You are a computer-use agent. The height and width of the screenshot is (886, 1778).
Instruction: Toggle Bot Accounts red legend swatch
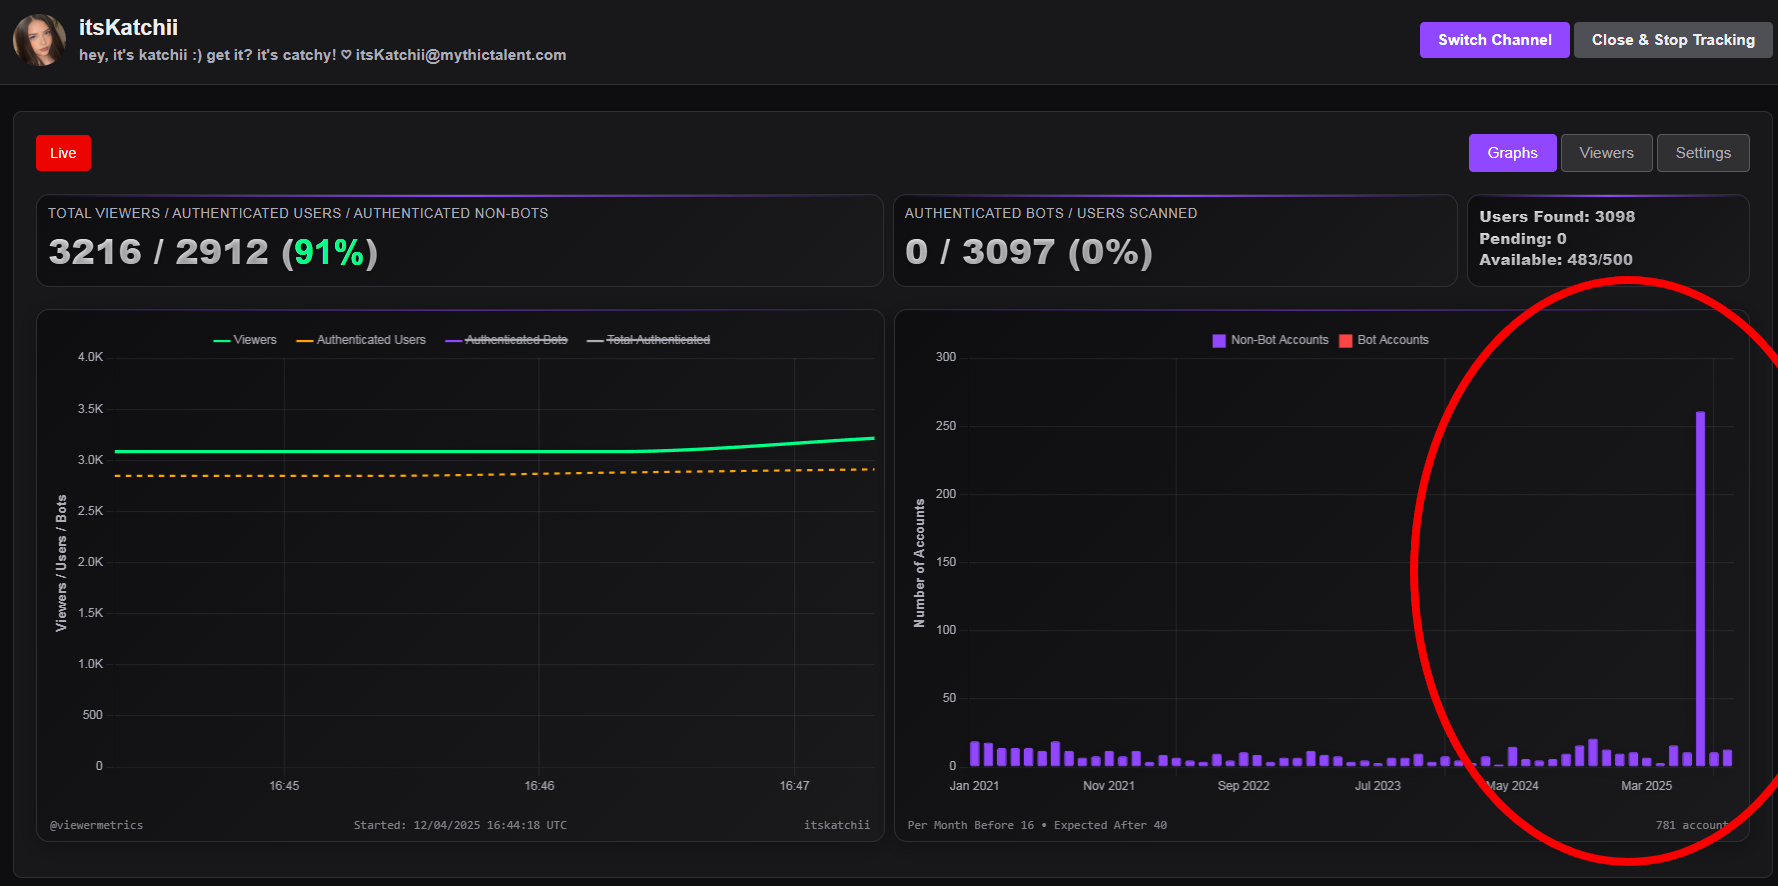point(1345,341)
